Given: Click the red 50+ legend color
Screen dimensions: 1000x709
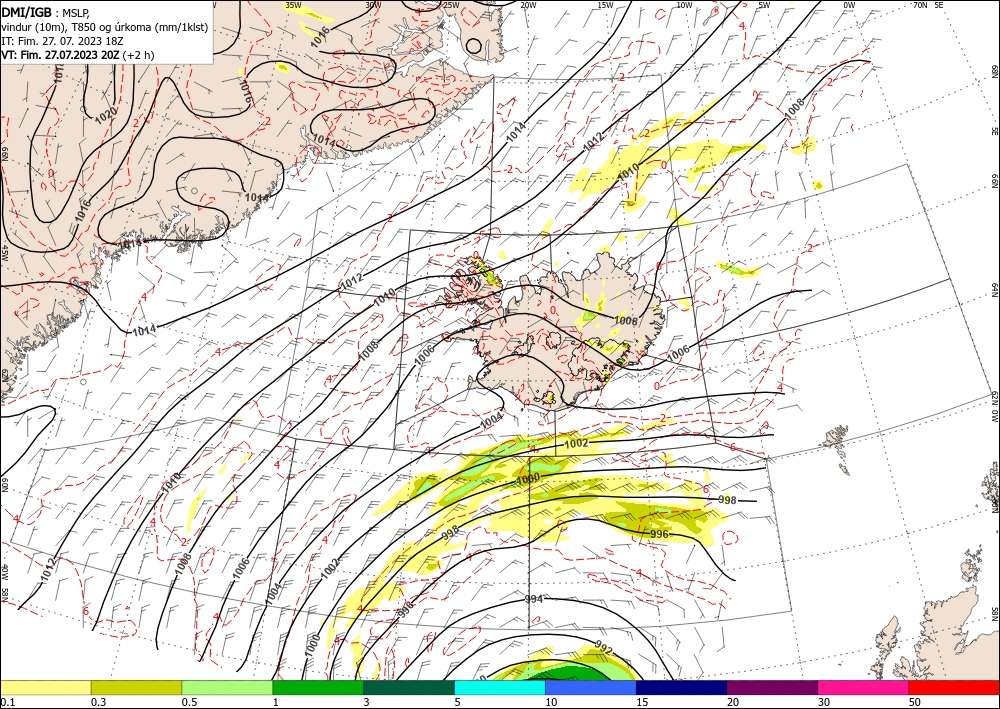Looking at the screenshot, I should tap(954, 687).
